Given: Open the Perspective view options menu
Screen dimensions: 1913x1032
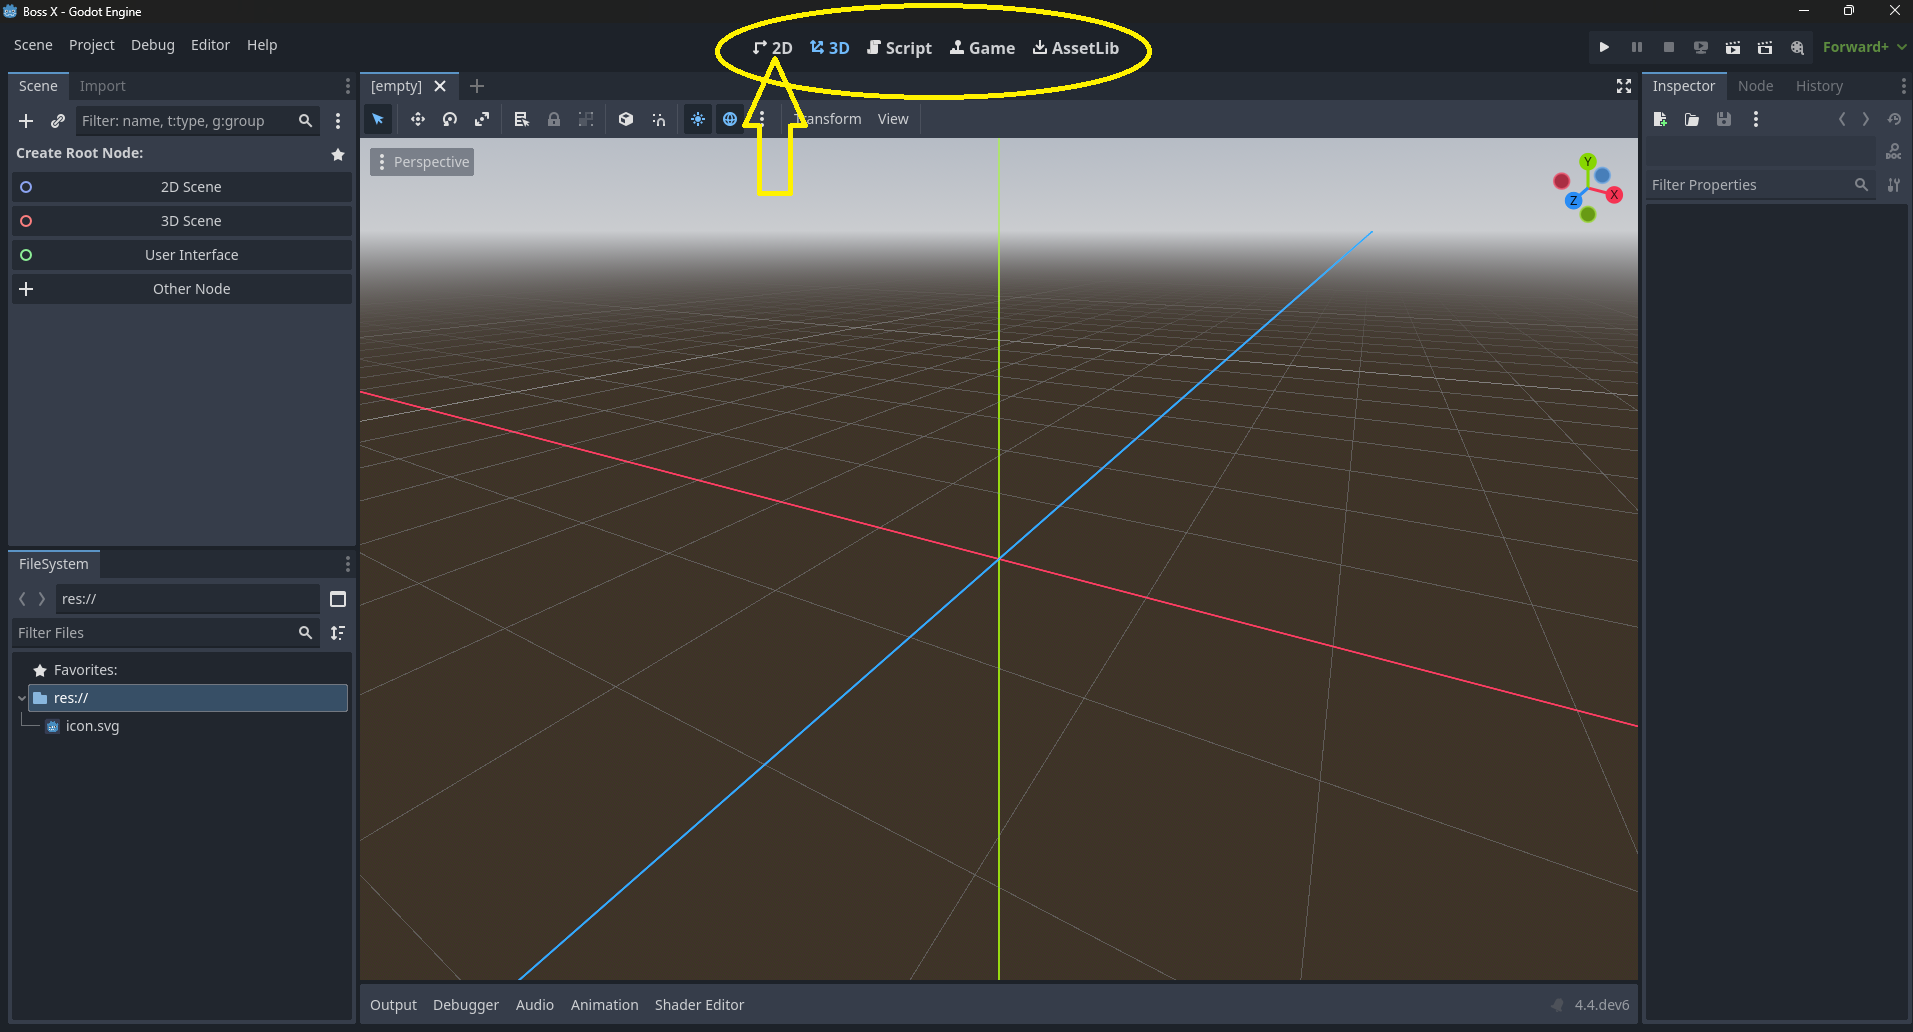Looking at the screenshot, I should (x=422, y=162).
